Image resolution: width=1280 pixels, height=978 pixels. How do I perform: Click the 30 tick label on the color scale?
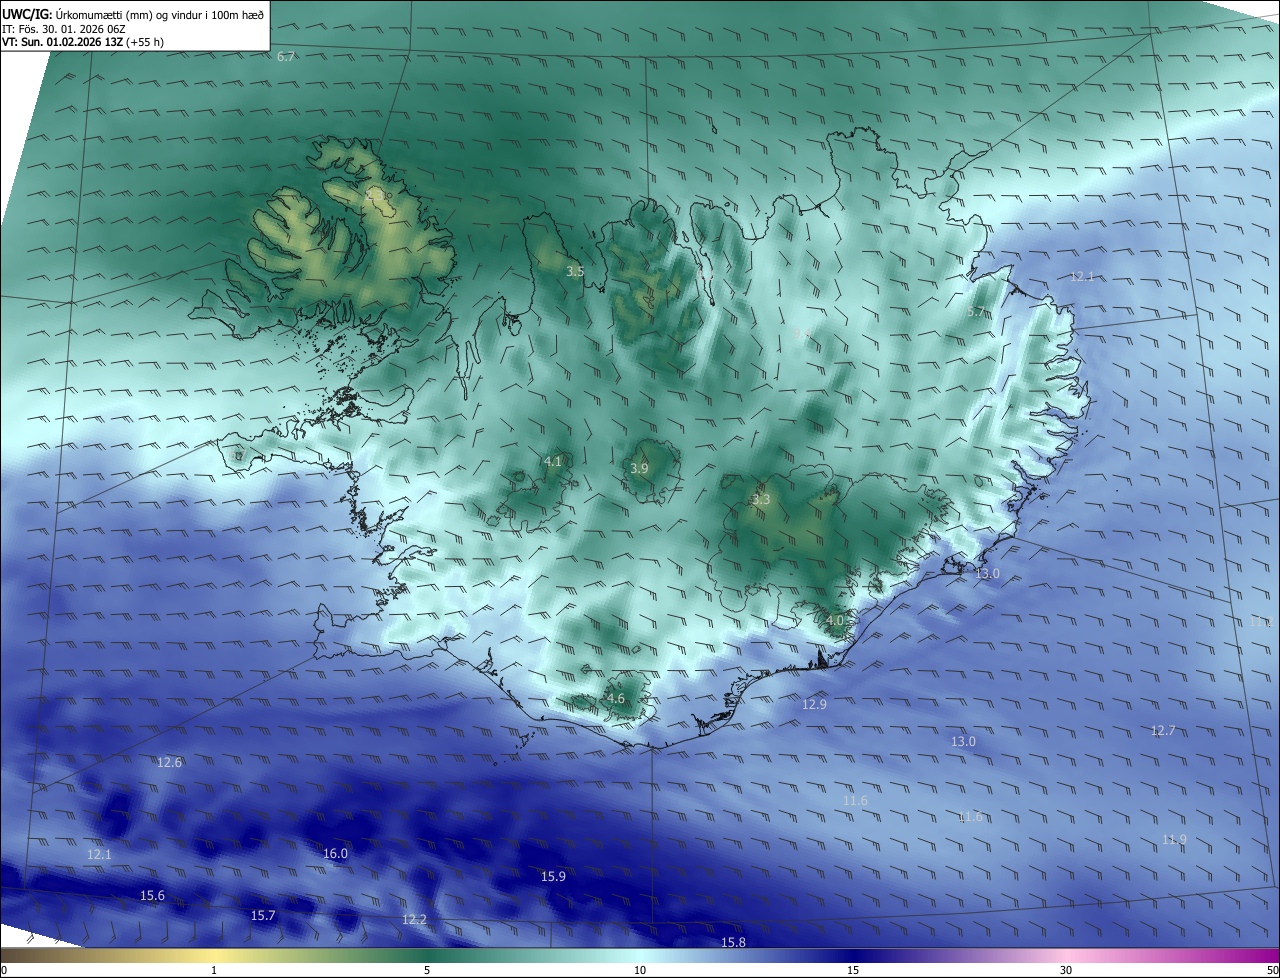[1066, 970]
